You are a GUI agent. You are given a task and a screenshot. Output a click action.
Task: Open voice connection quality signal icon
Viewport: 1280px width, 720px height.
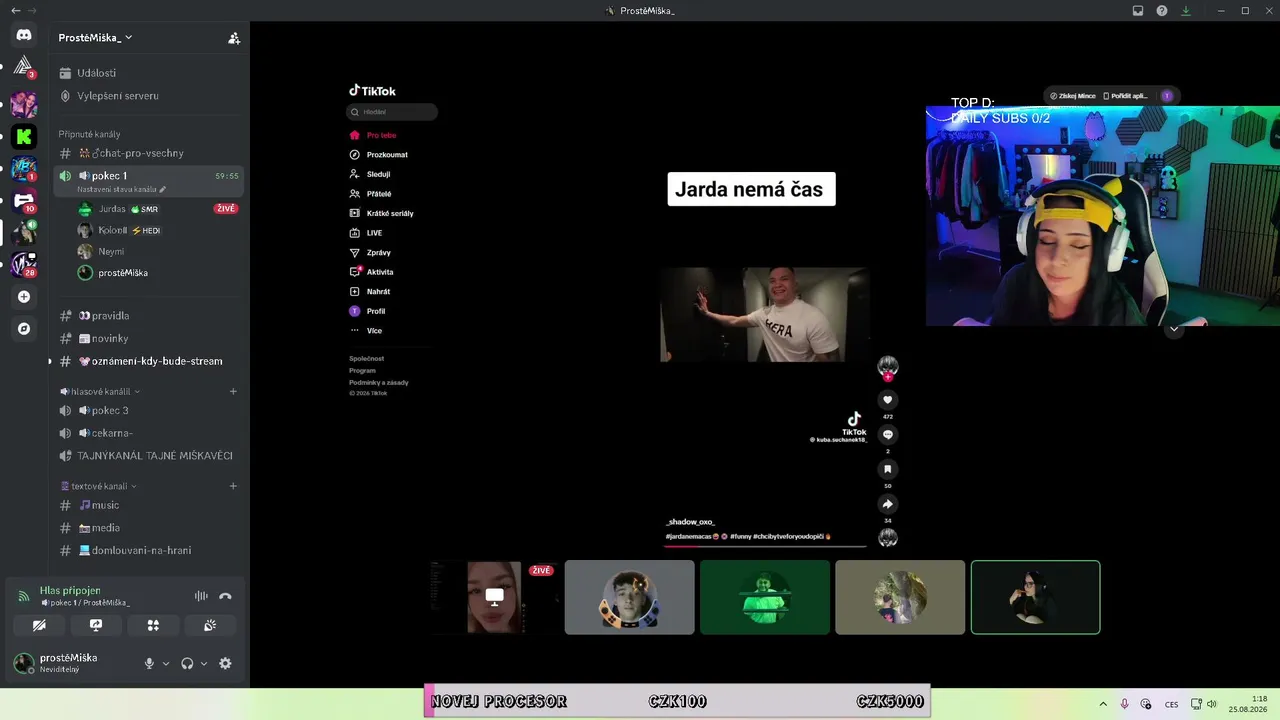24,596
